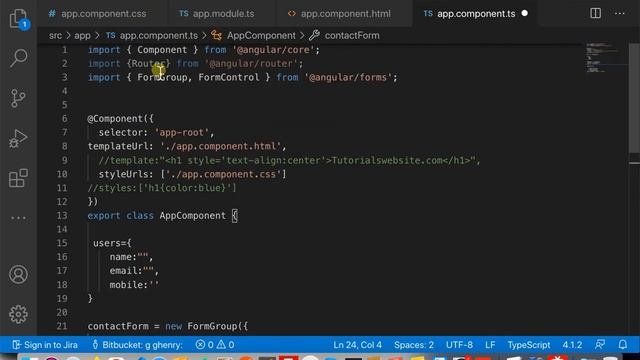
Task: Open the AppComponent breadcrumb symbol
Action: [253, 36]
